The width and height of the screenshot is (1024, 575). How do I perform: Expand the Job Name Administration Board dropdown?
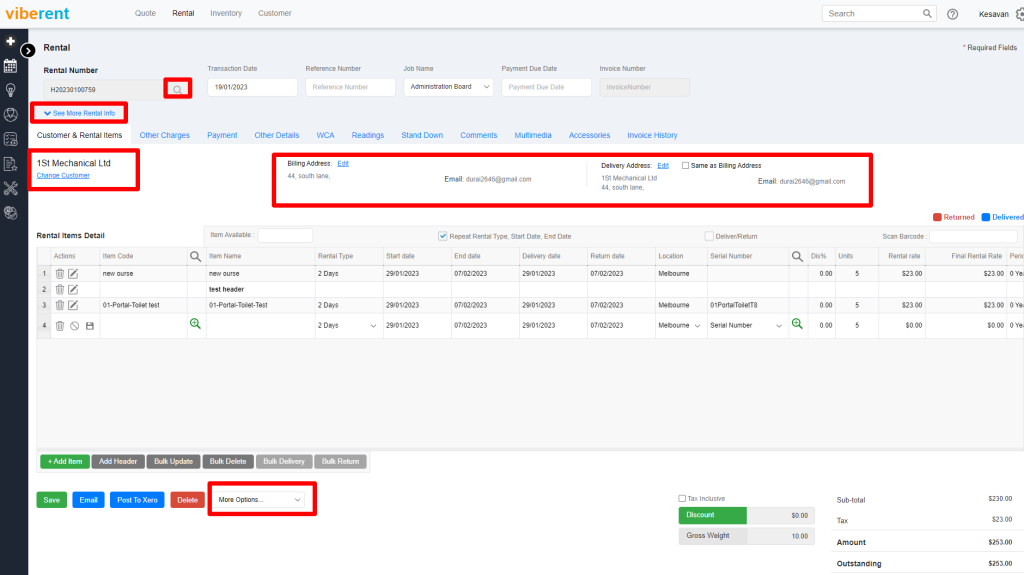pyautogui.click(x=449, y=87)
